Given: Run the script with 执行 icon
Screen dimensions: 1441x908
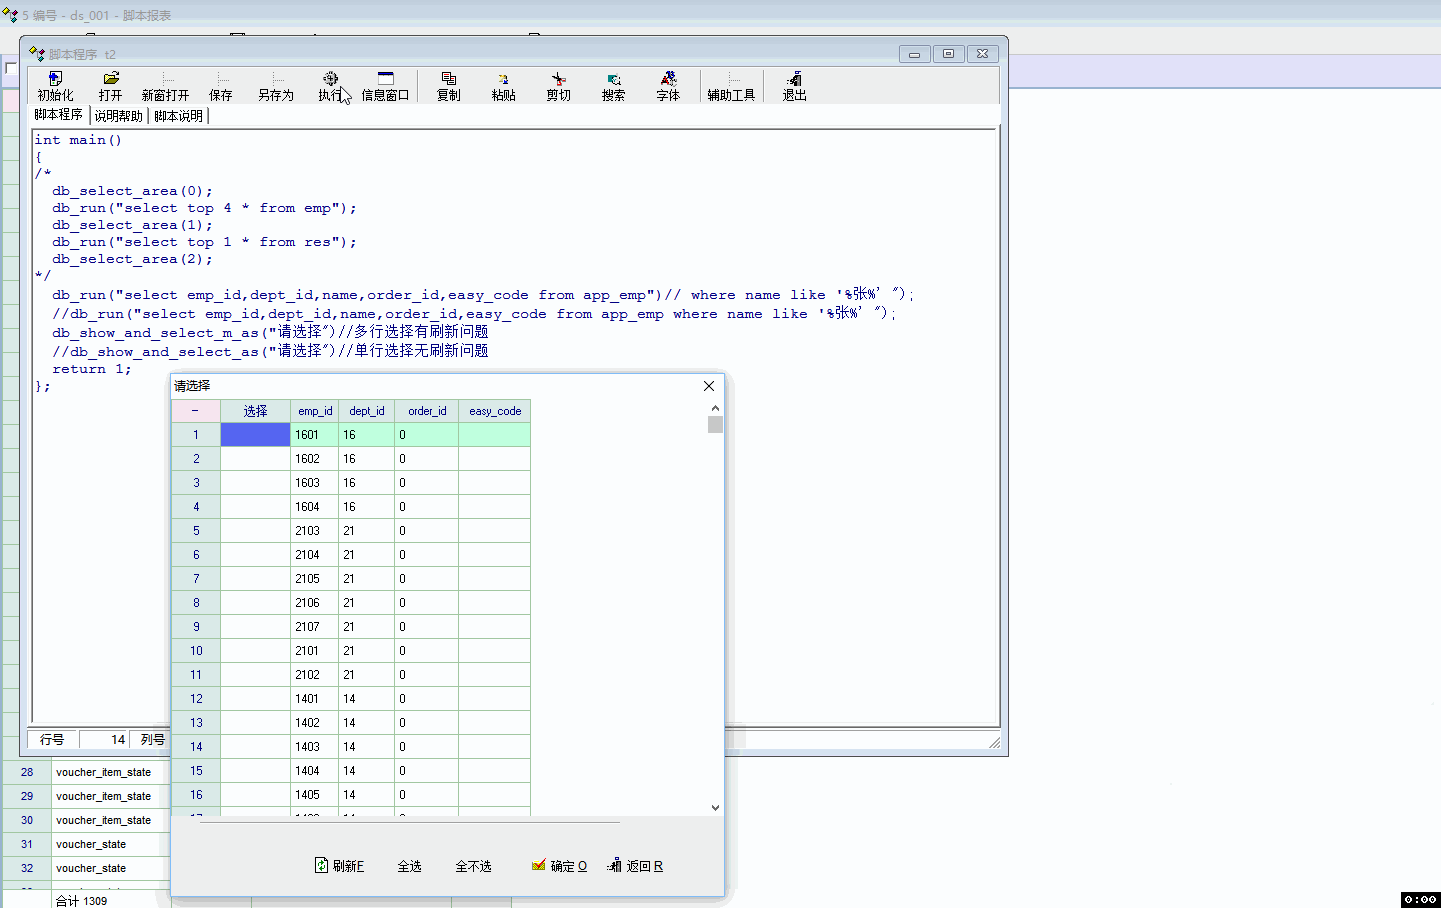Looking at the screenshot, I should tap(330, 86).
